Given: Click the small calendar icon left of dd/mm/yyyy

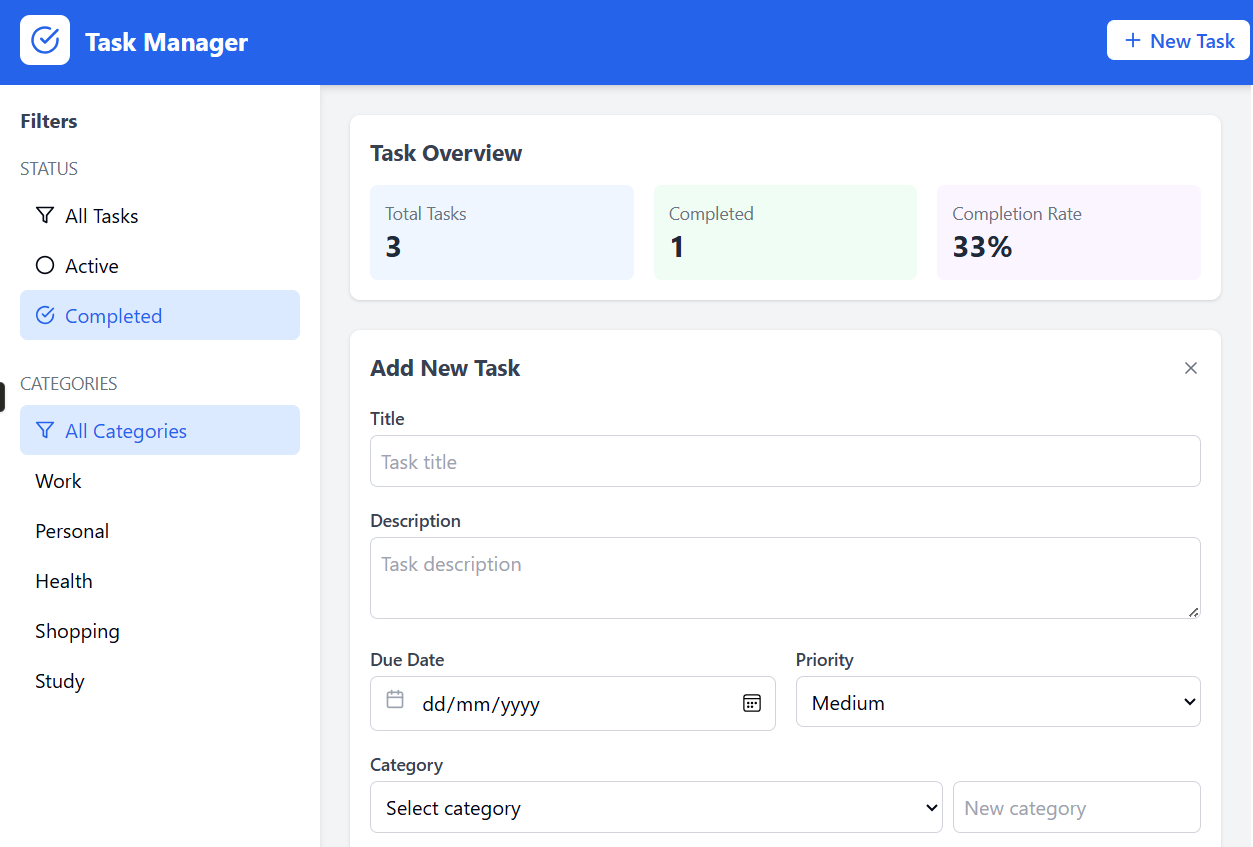Looking at the screenshot, I should (395, 699).
